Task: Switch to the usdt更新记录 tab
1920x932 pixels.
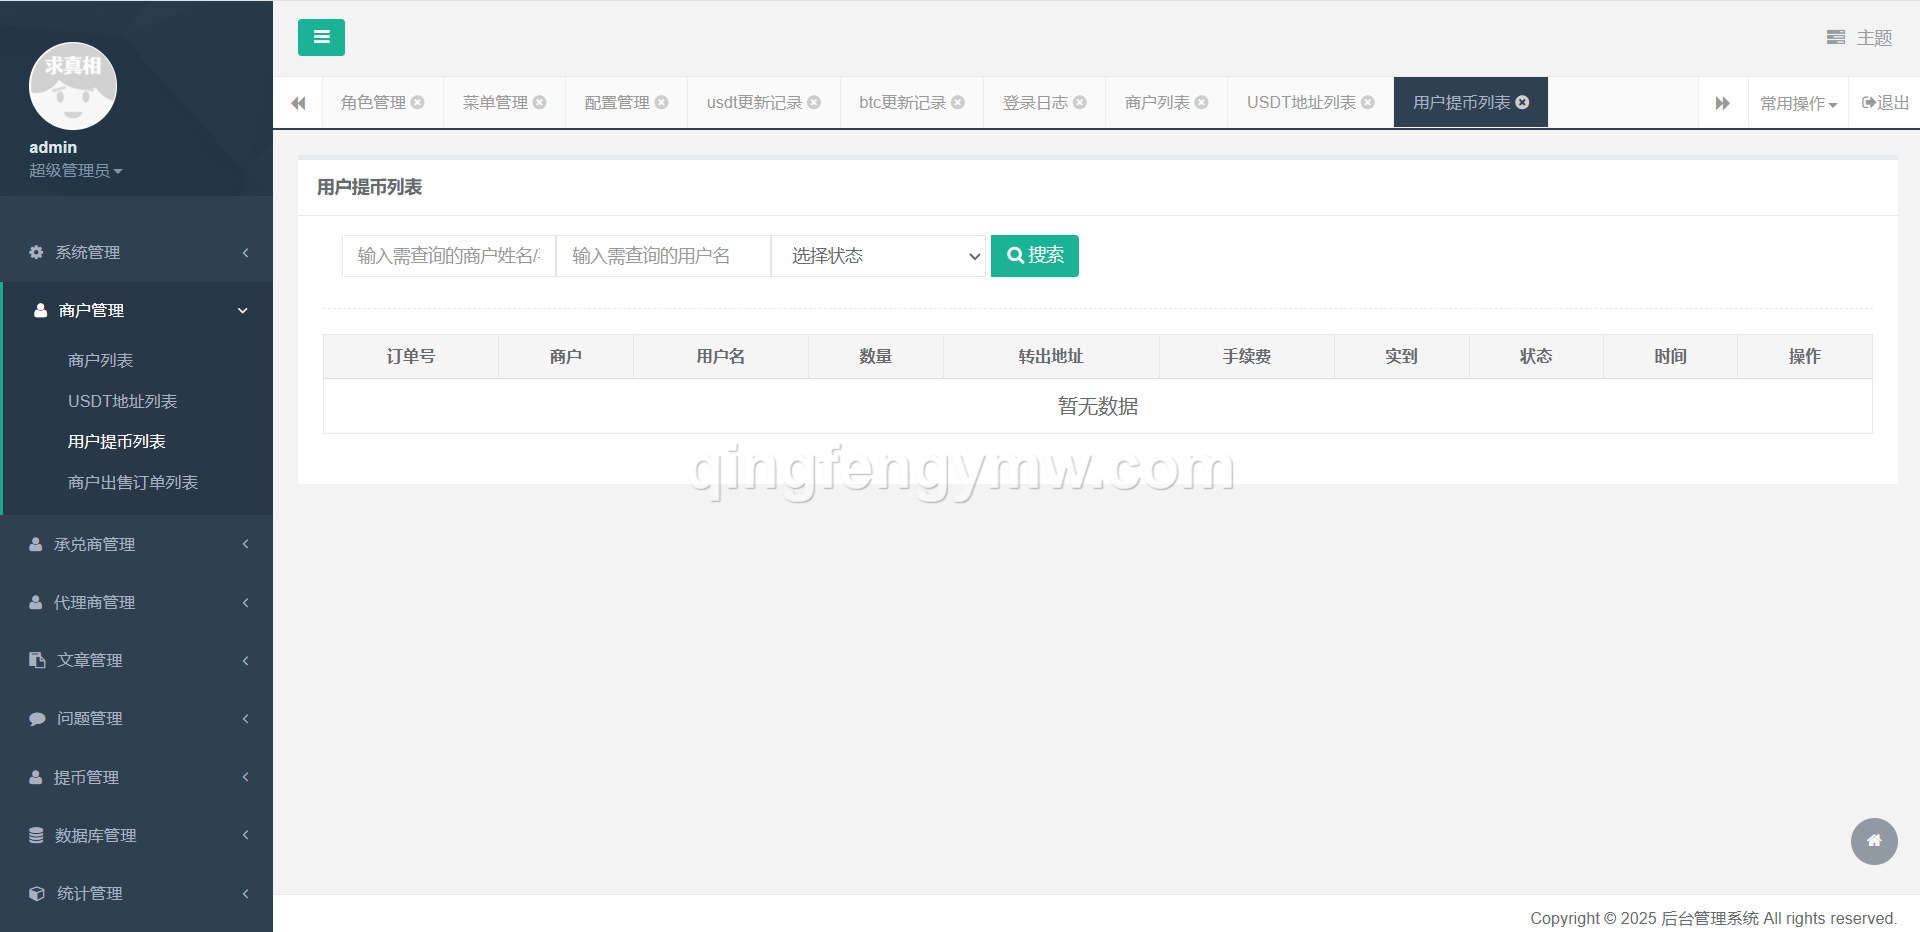Action: click(x=754, y=102)
